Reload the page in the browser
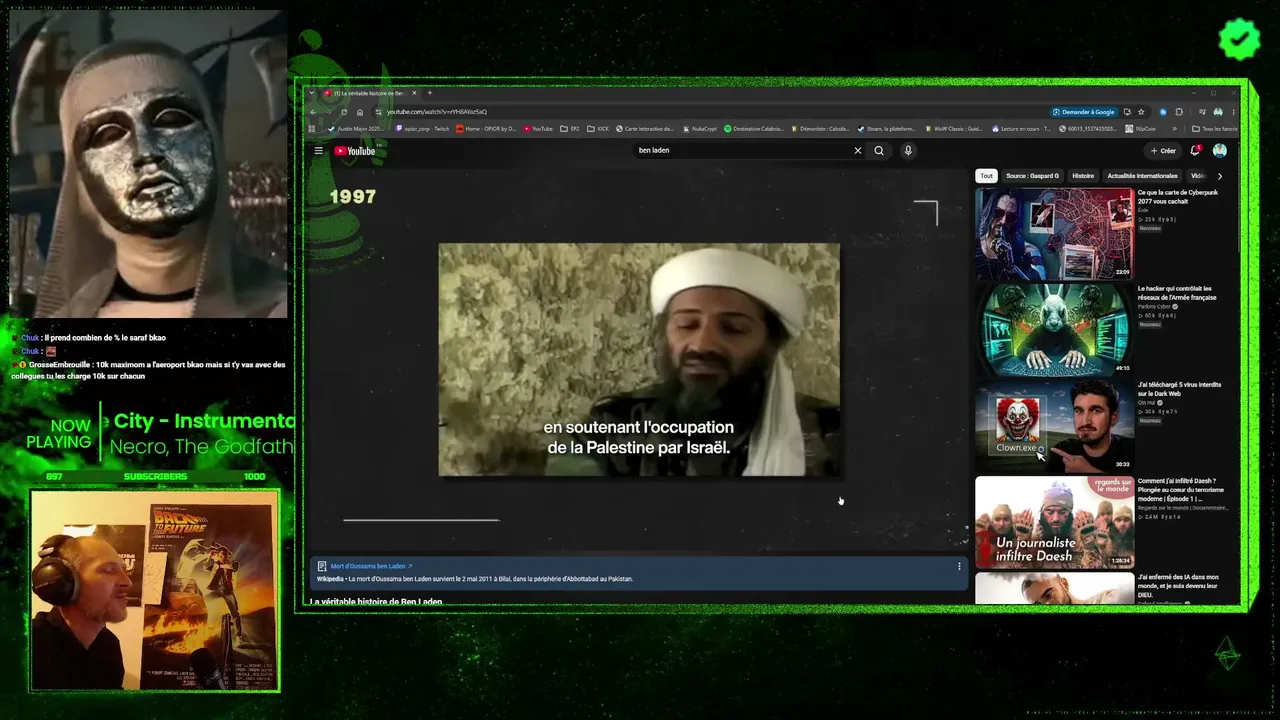 pyautogui.click(x=344, y=112)
